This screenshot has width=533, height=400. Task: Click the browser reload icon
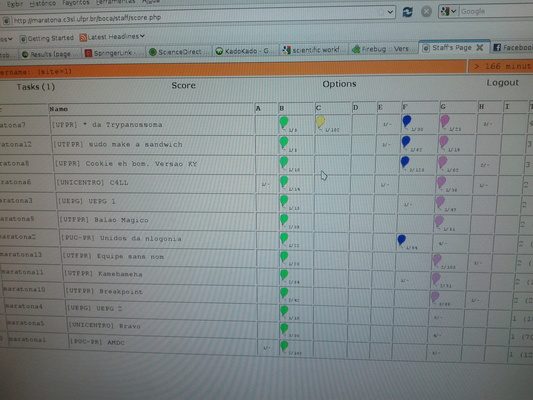coord(407,12)
